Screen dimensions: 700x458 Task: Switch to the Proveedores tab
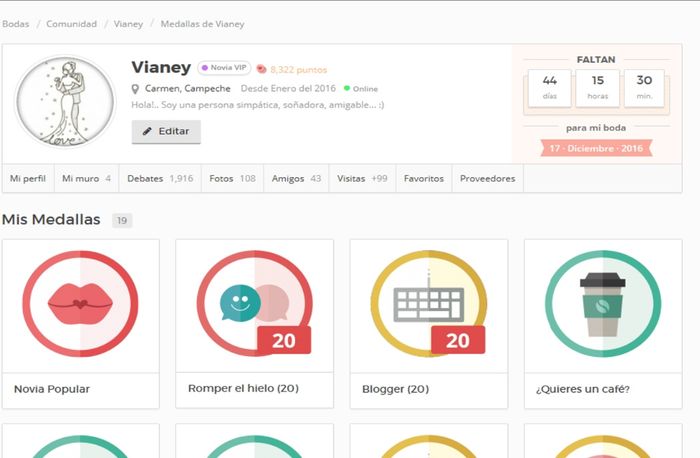click(x=487, y=178)
